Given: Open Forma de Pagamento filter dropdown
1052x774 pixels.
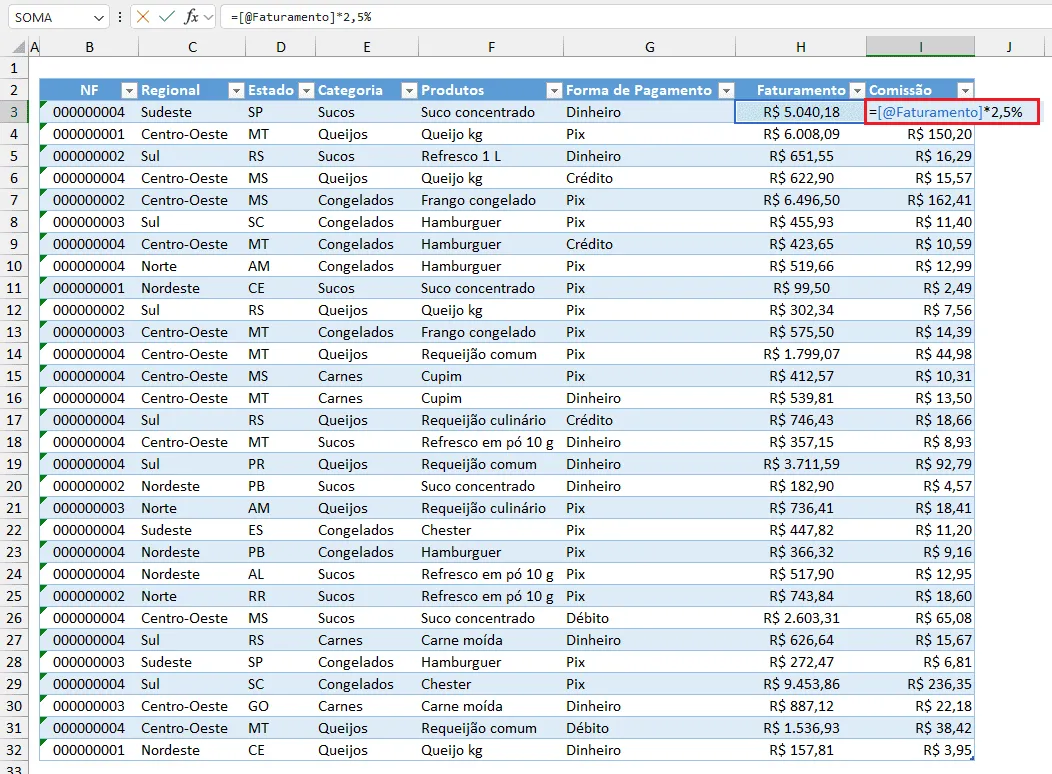Looking at the screenshot, I should 726,91.
